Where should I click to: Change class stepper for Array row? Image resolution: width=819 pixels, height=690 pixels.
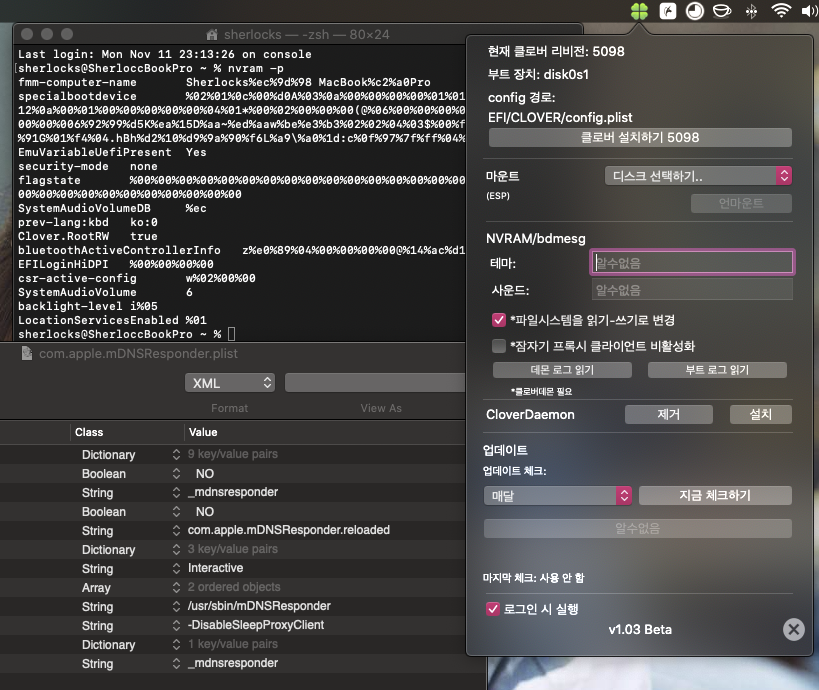pyautogui.click(x=176, y=588)
